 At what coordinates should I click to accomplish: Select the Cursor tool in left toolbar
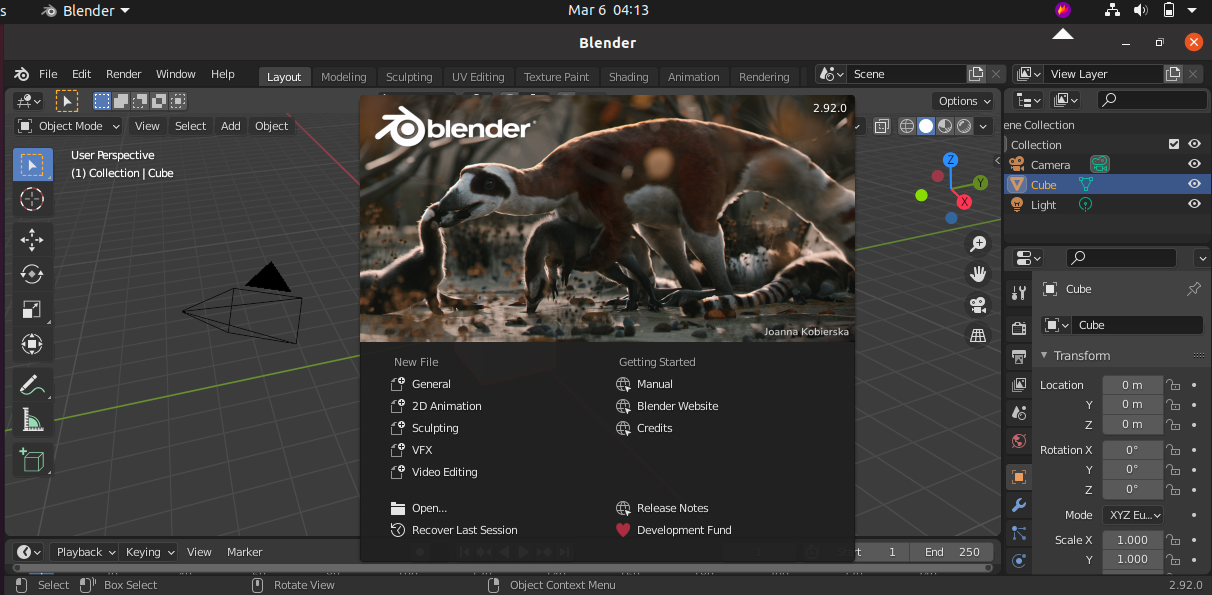(x=32, y=199)
